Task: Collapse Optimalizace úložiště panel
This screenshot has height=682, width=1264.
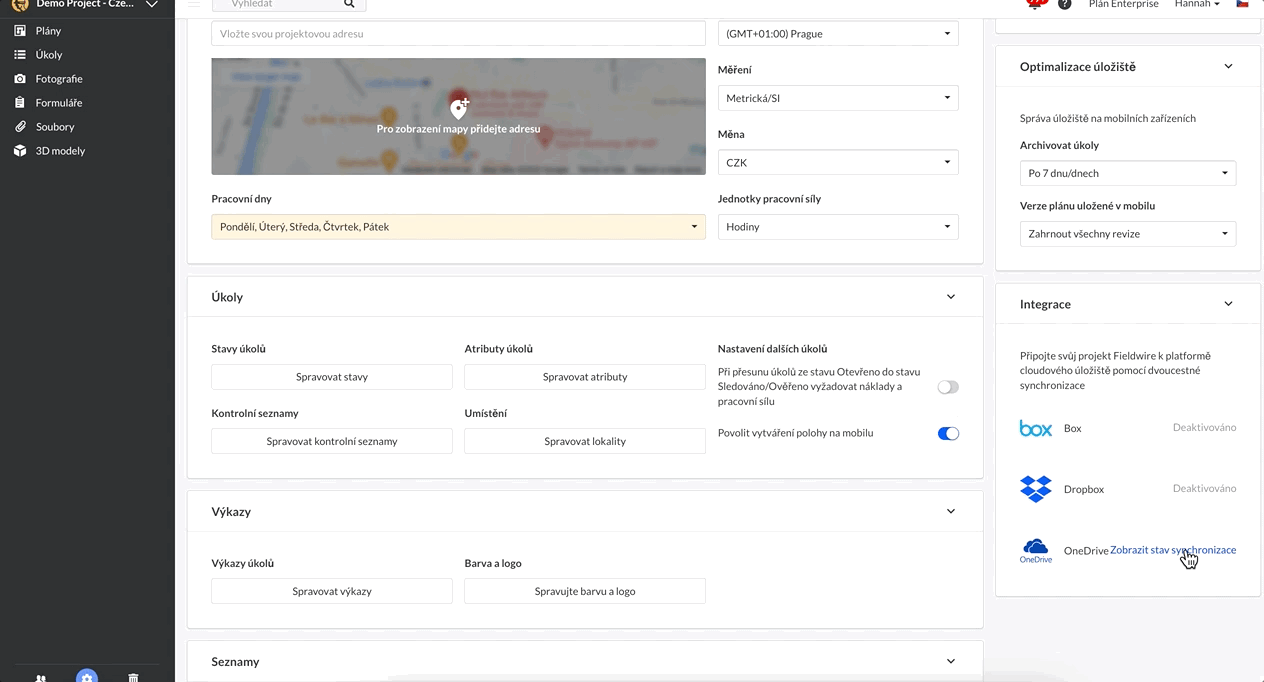Action: pos(1229,67)
